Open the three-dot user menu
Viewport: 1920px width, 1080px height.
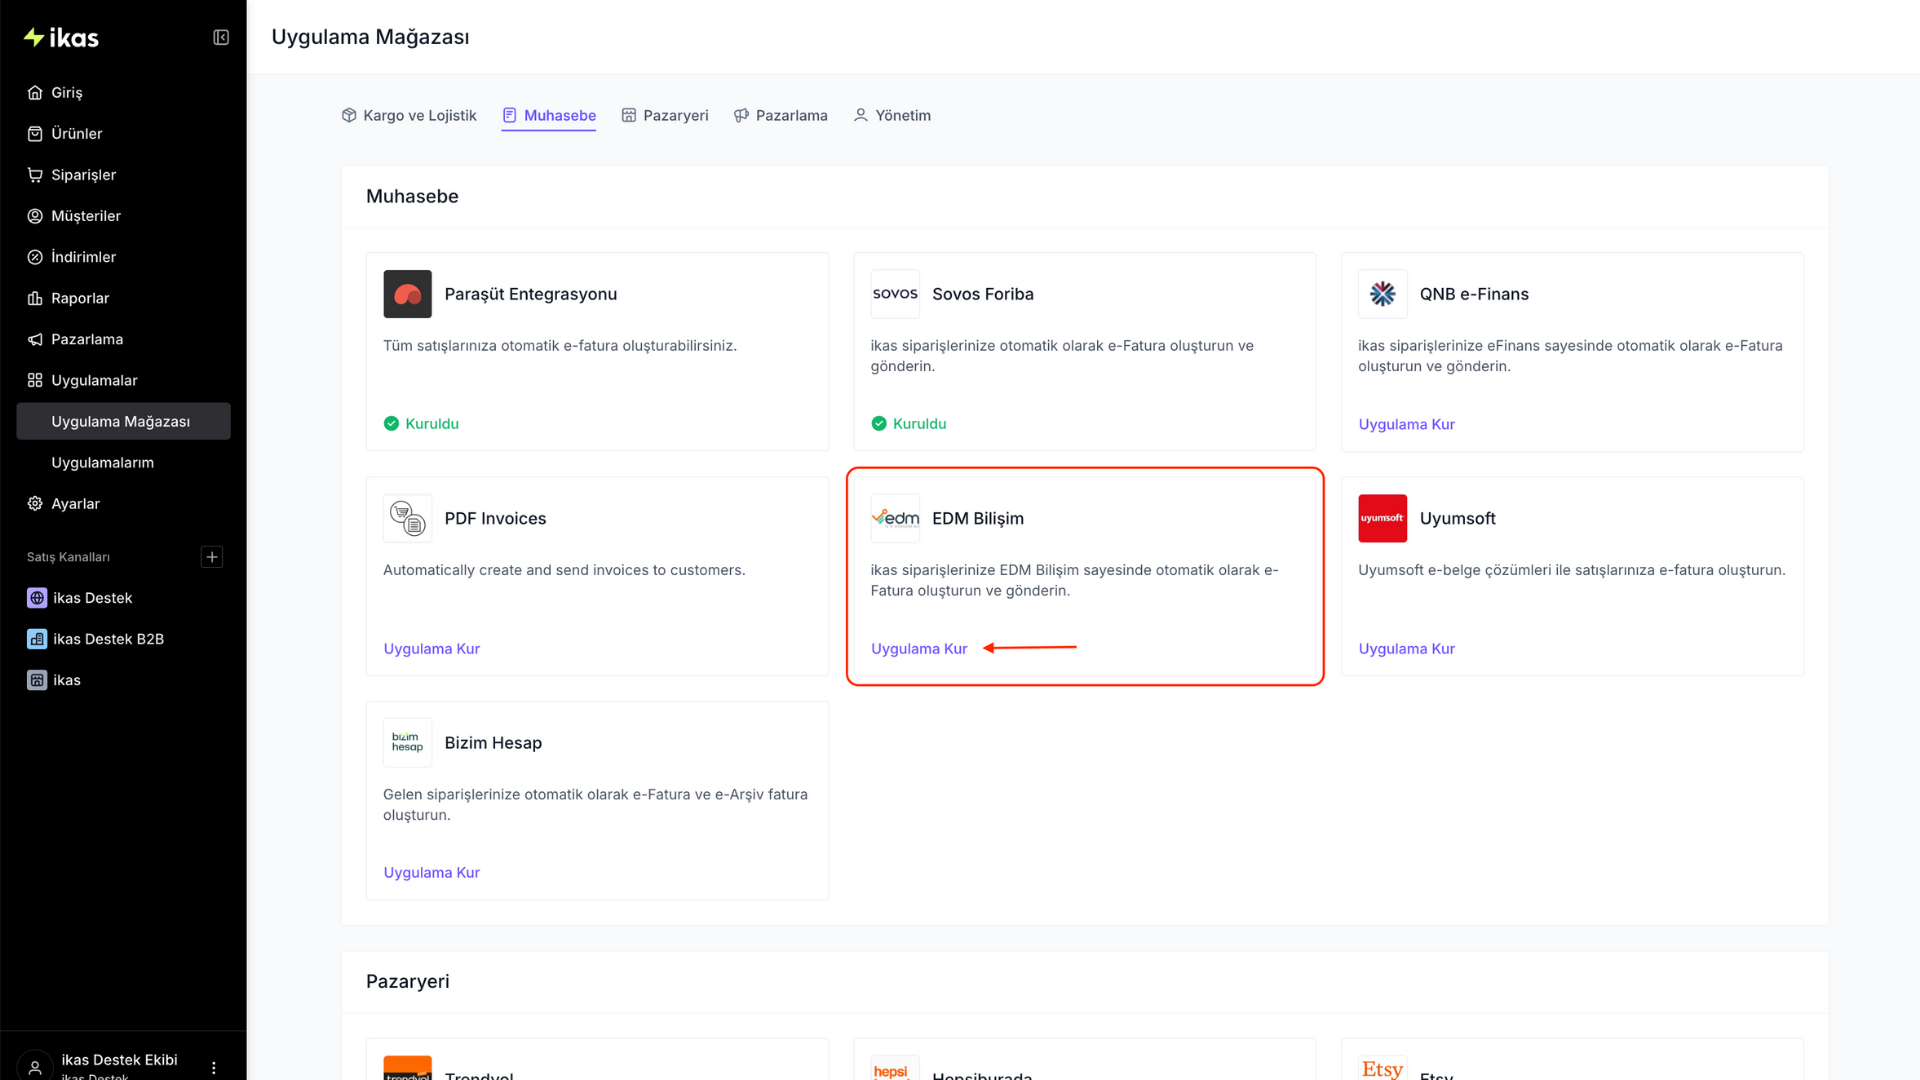214,1067
